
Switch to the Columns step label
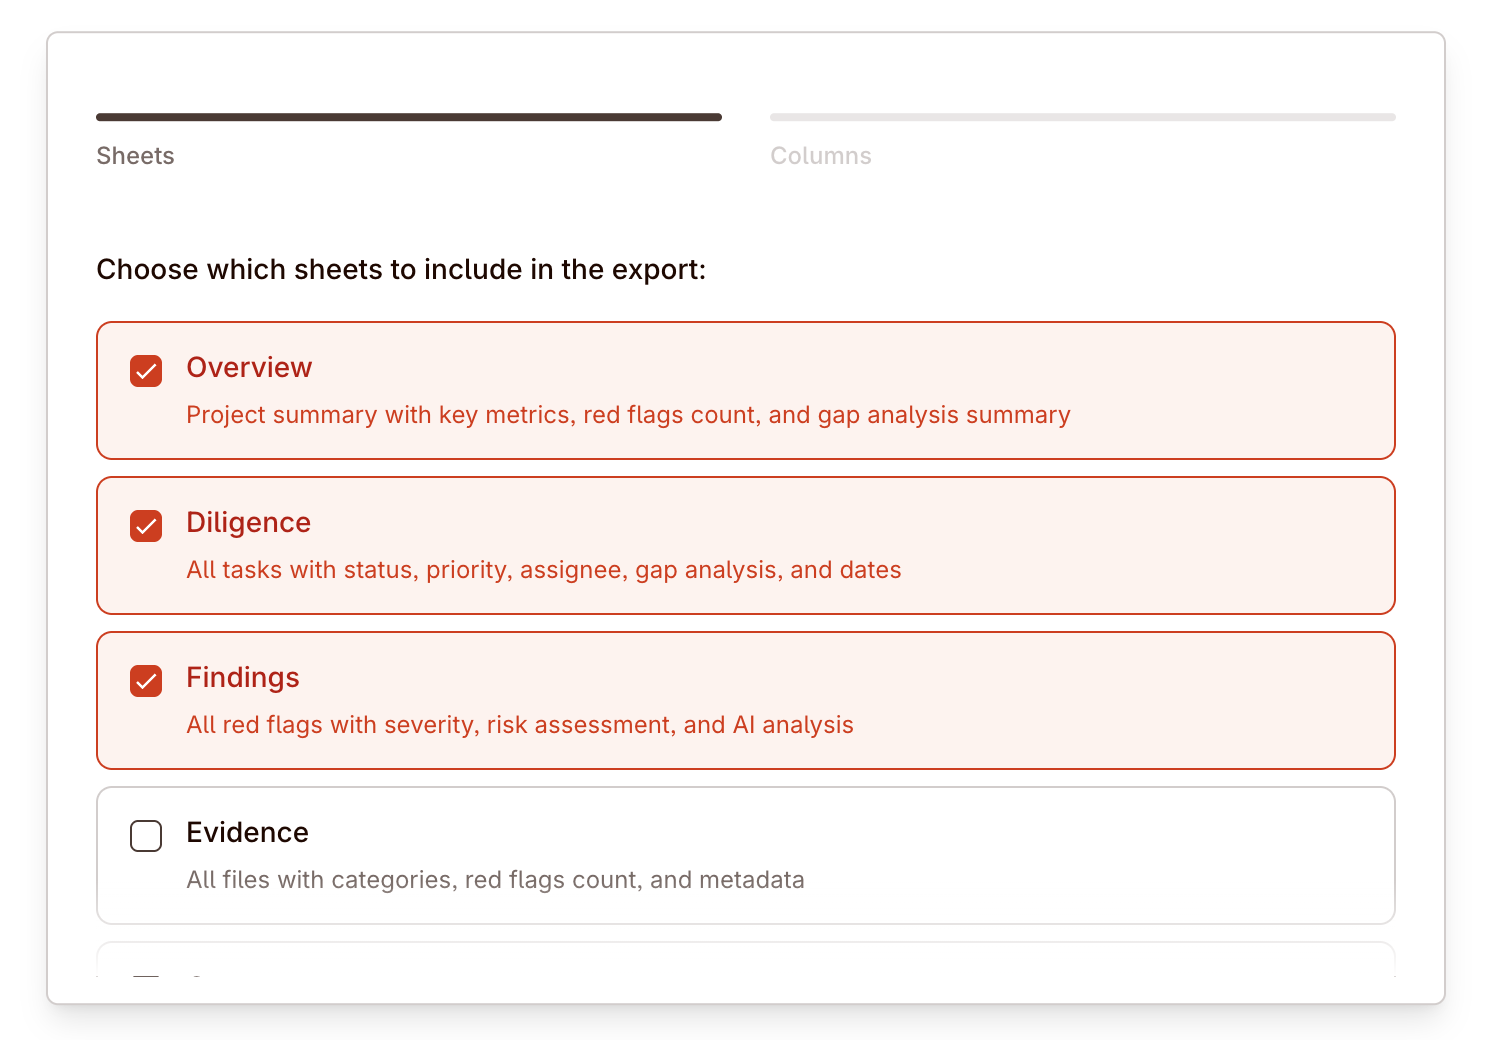coord(820,156)
